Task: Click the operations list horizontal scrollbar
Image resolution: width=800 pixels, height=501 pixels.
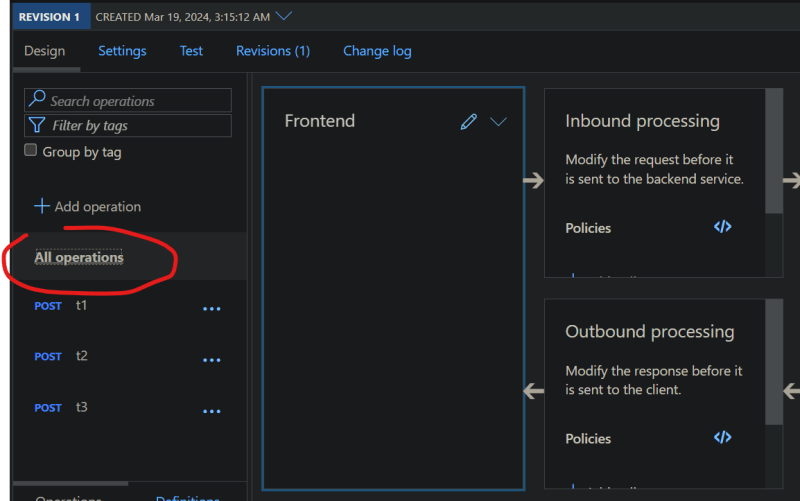Action: click(70, 483)
